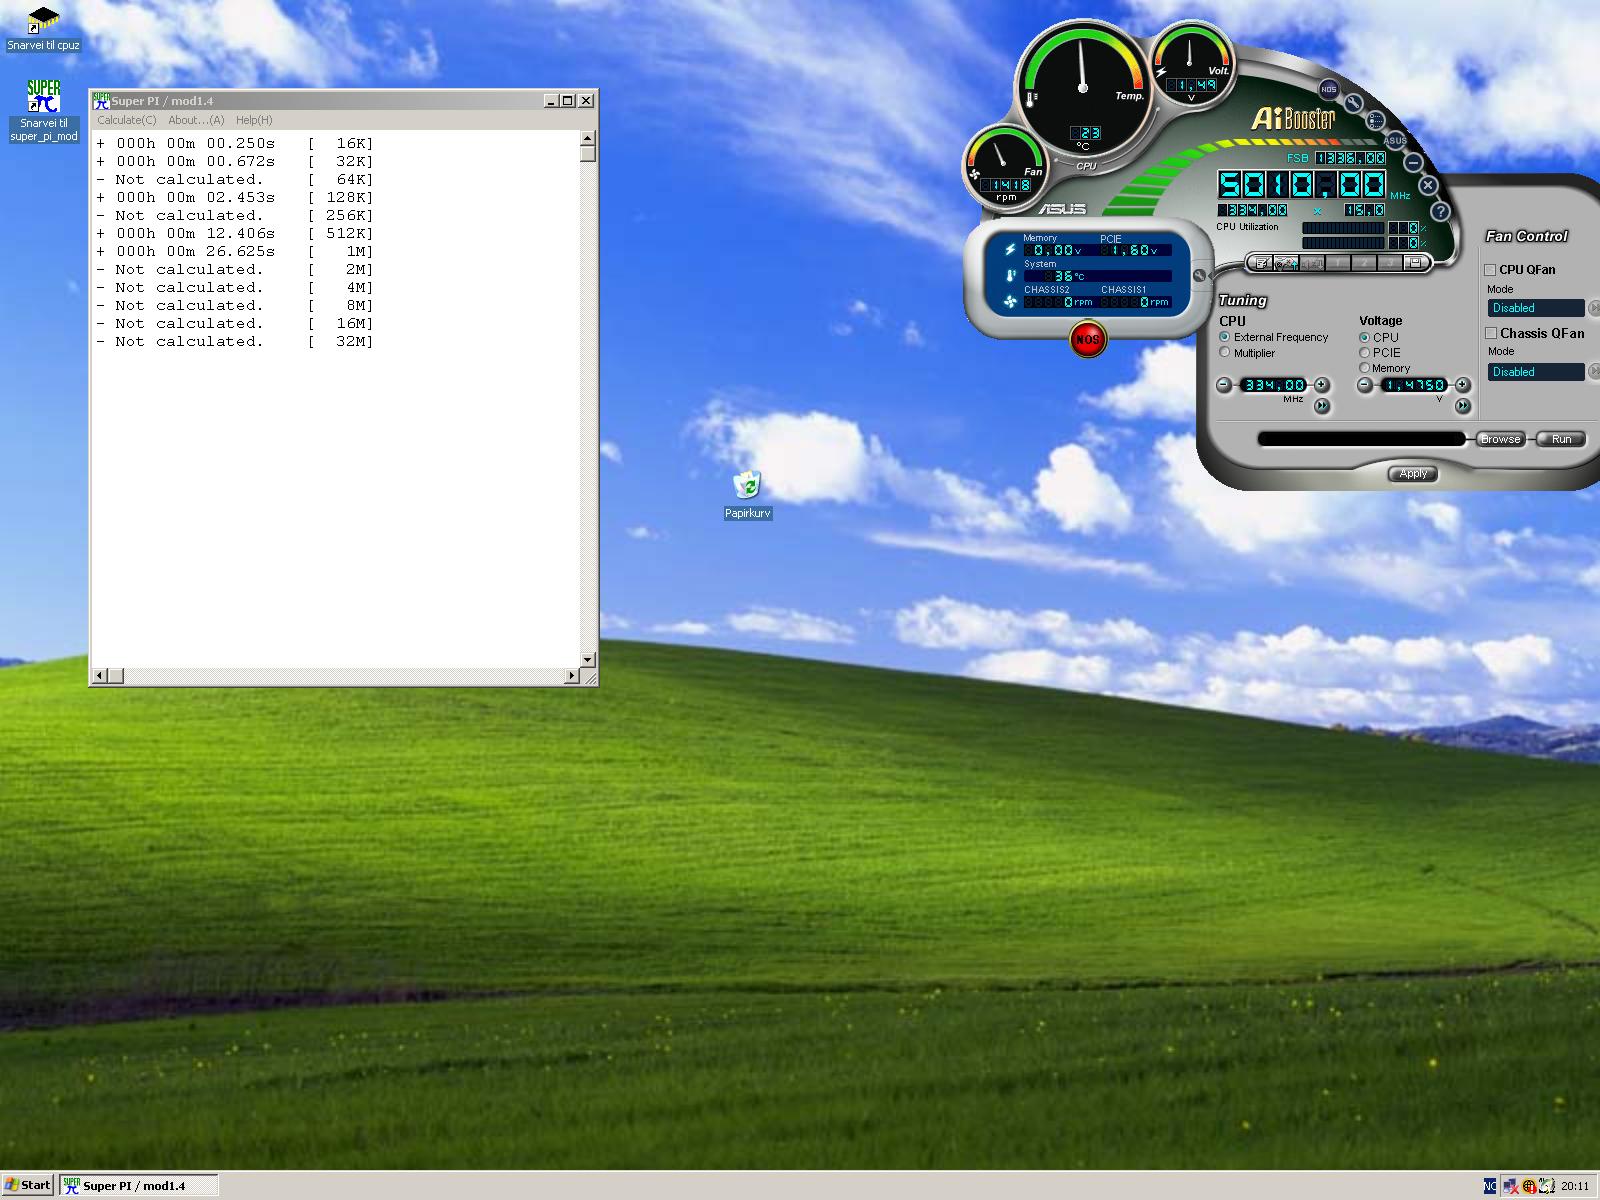The height and width of the screenshot is (1200, 1600).
Task: Click the 5010,00 MHz CPU speed readout
Action: [x=1301, y=184]
